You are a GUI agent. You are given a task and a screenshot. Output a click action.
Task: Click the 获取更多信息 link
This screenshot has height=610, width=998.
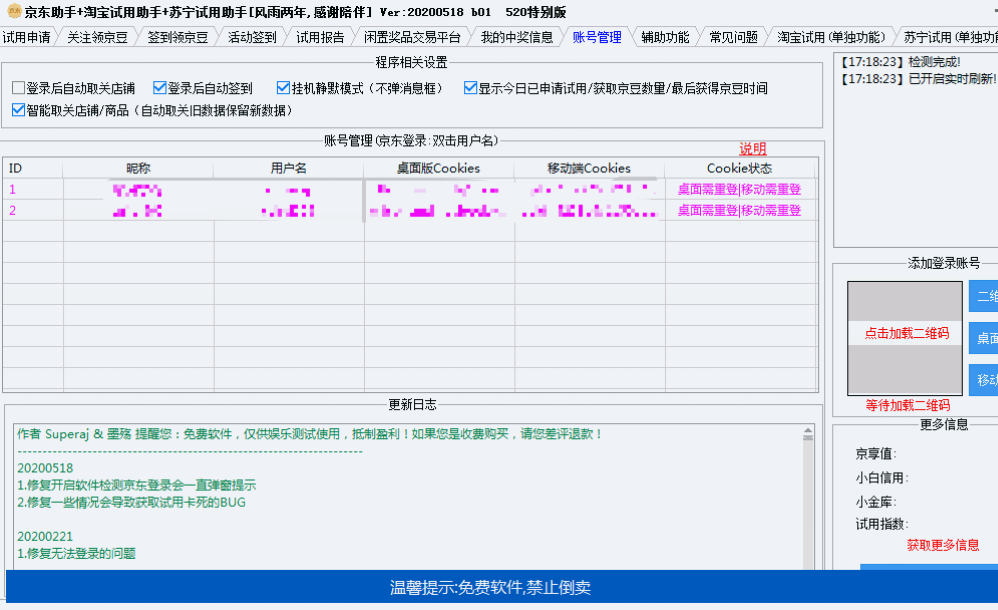943,545
